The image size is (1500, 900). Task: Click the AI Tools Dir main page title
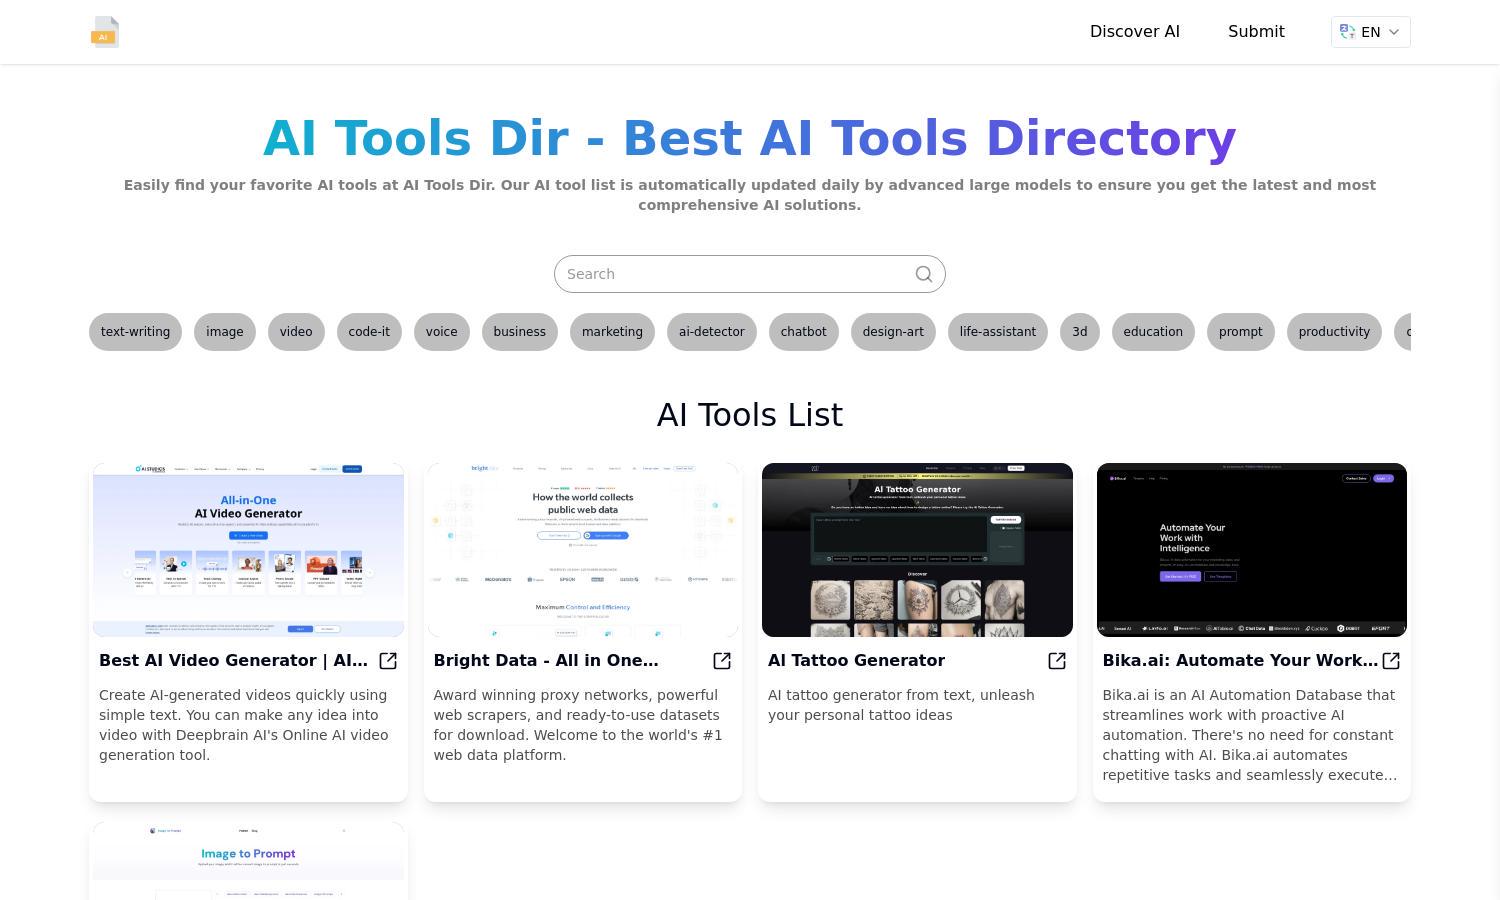(750, 138)
